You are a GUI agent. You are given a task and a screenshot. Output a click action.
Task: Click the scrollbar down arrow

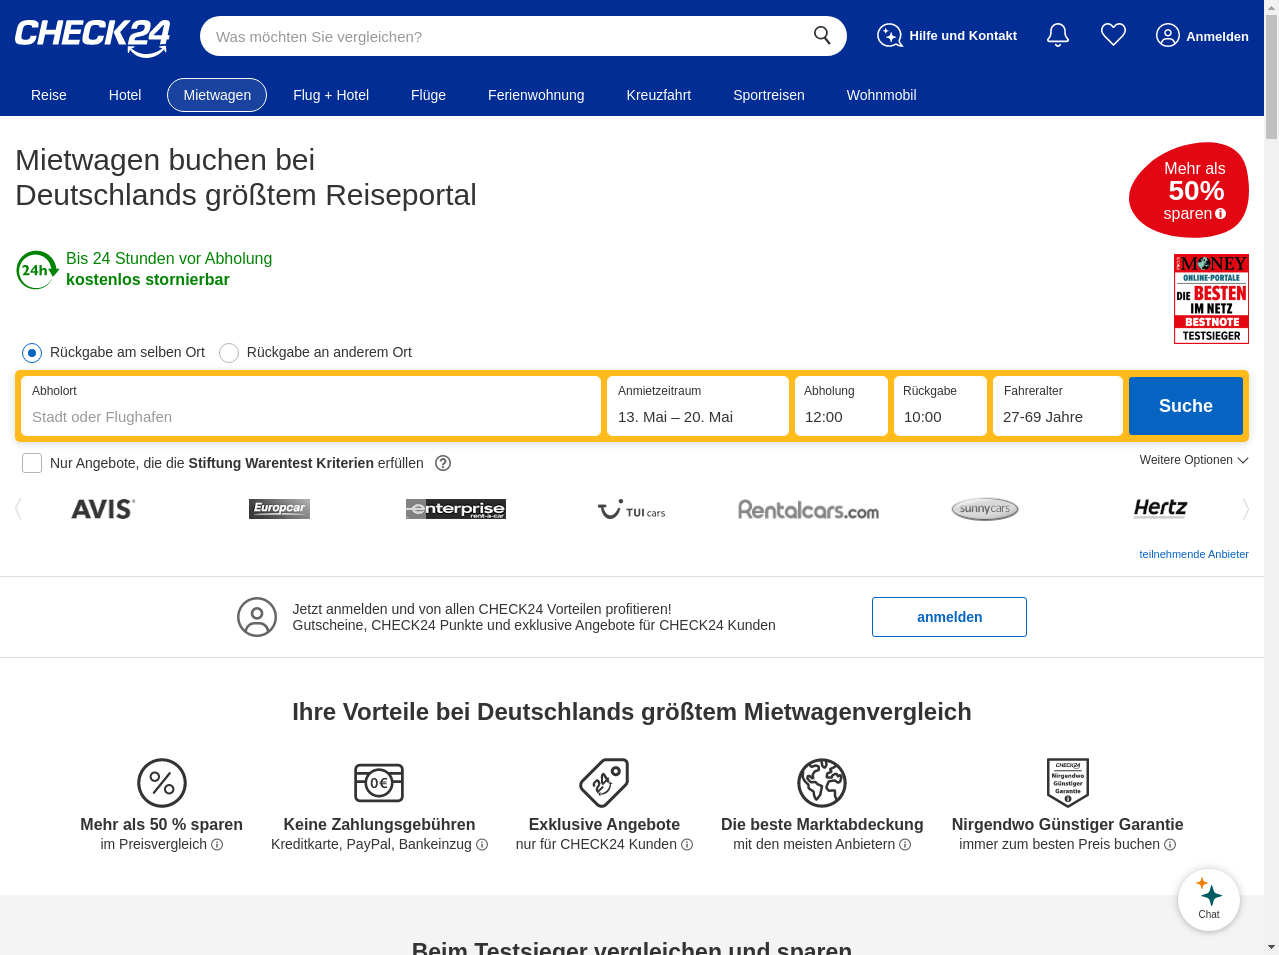pos(1271,947)
